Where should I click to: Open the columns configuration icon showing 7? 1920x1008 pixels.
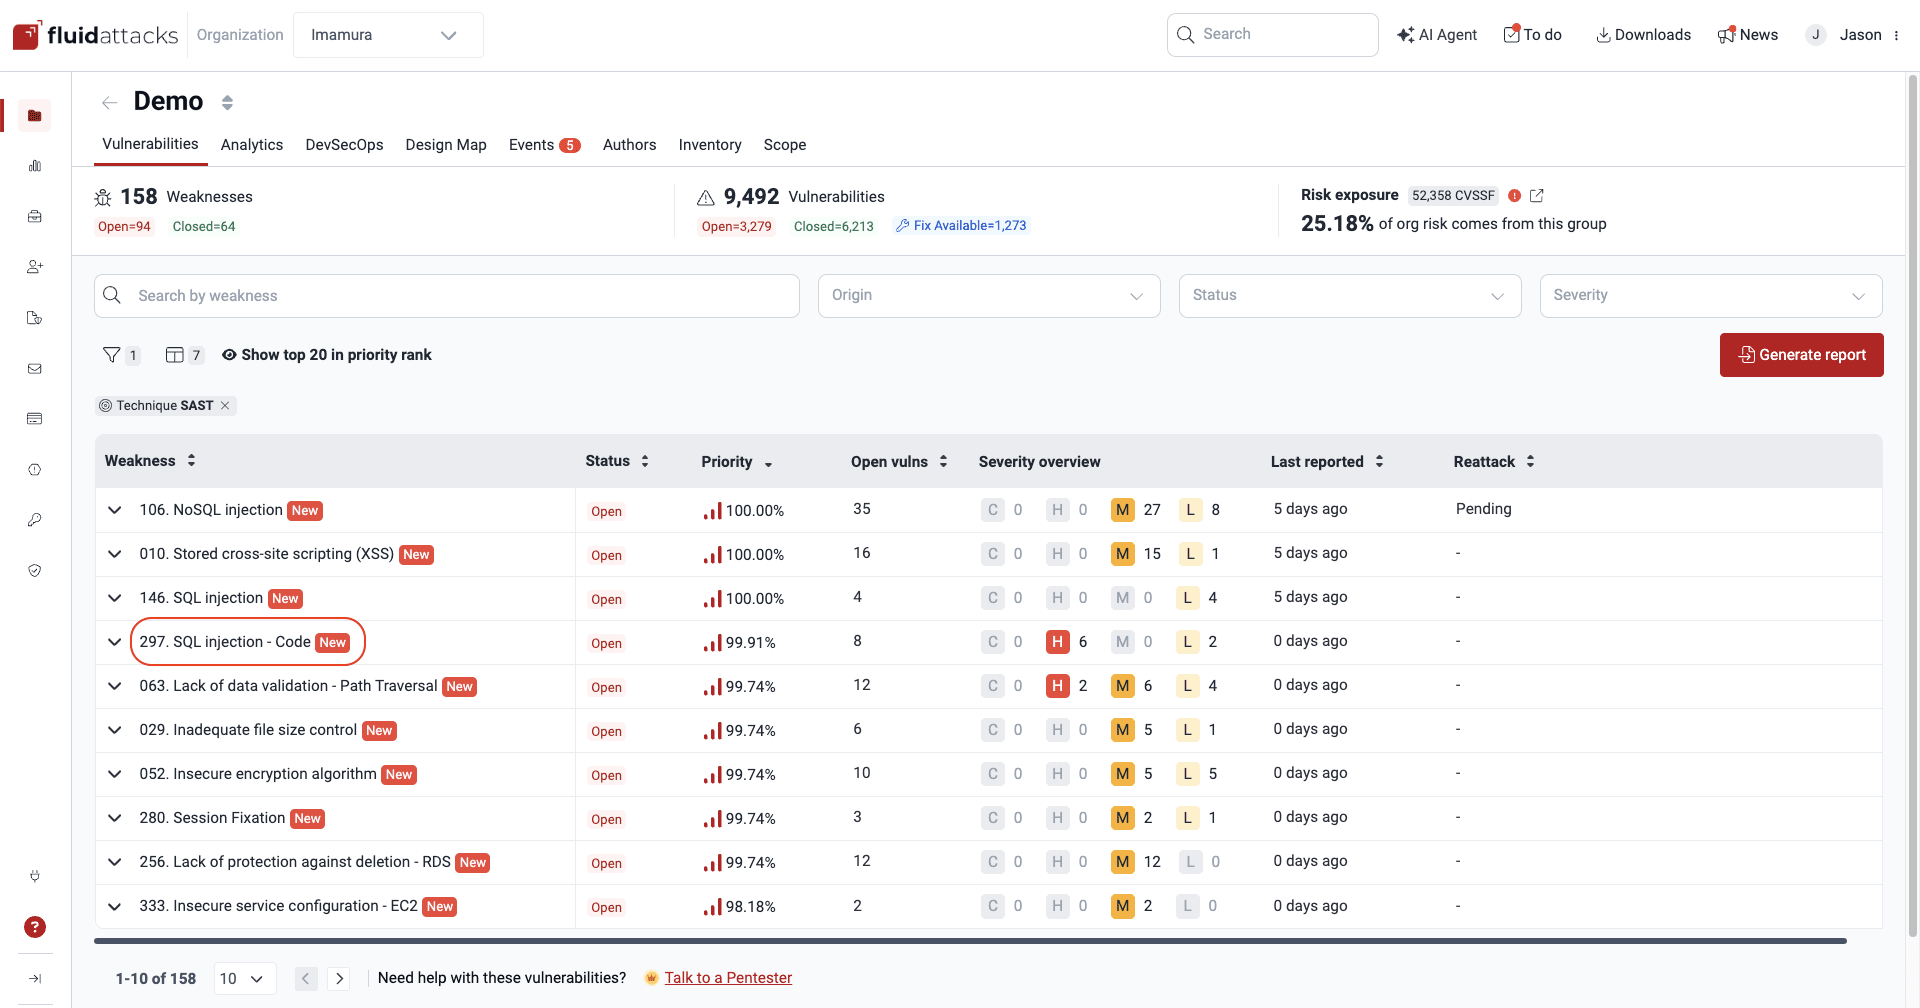(175, 354)
